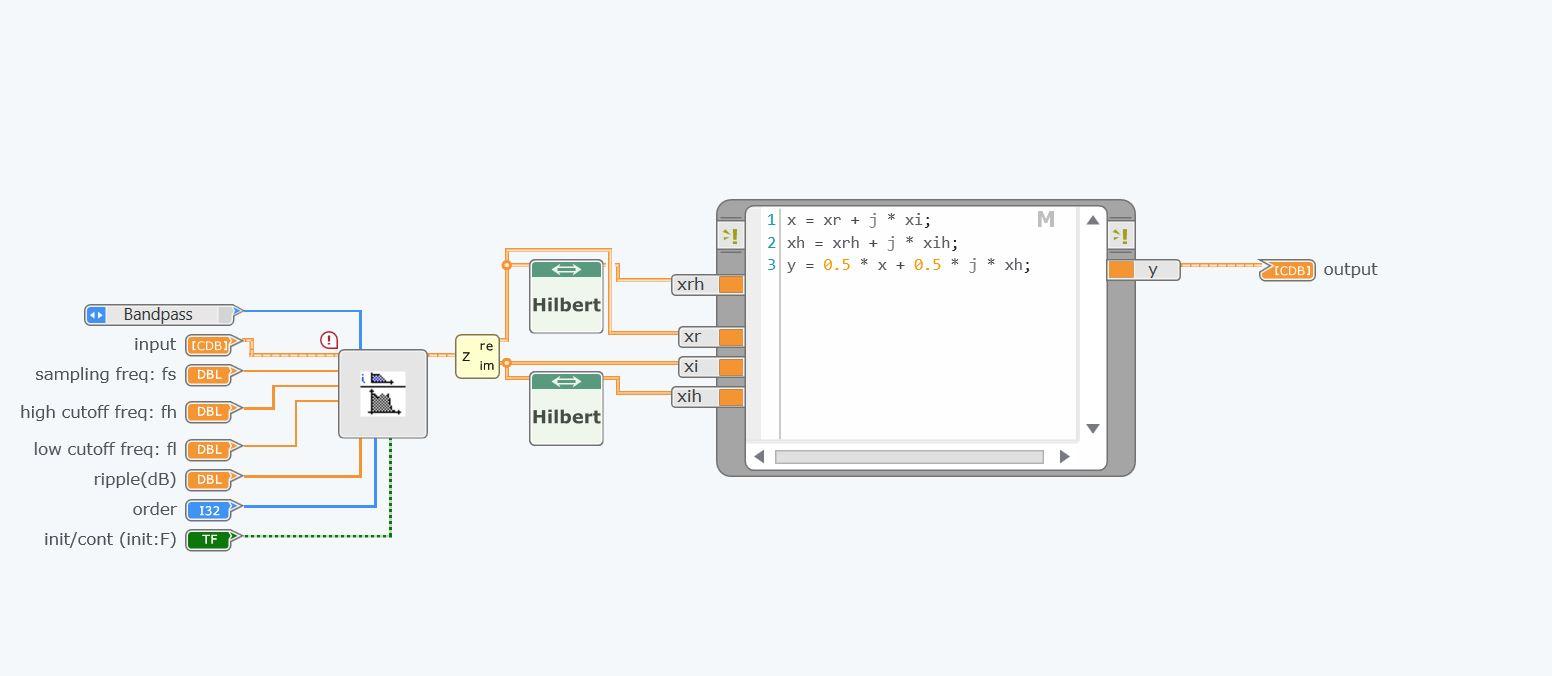Image resolution: width=1552 pixels, height=676 pixels.
Task: Click the 'input' label
Action: click(x=155, y=345)
